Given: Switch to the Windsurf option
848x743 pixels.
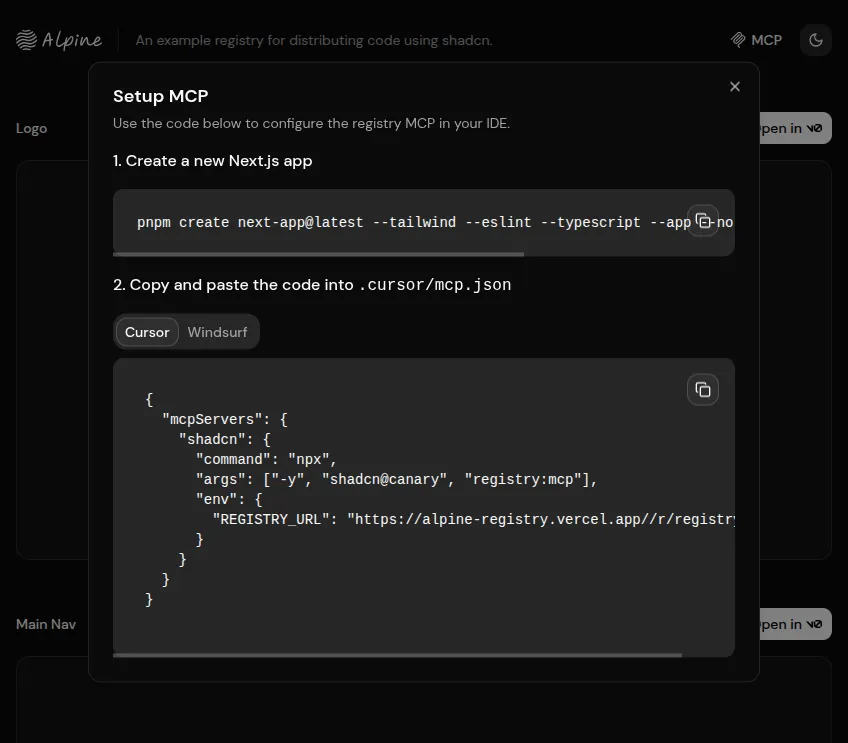Looking at the screenshot, I should 217,331.
